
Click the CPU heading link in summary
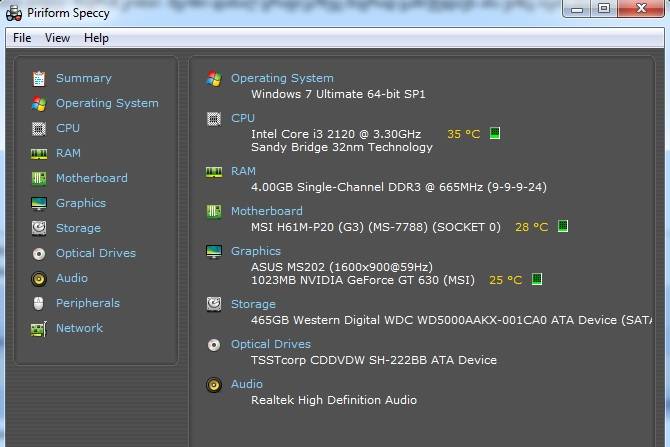[x=243, y=118]
